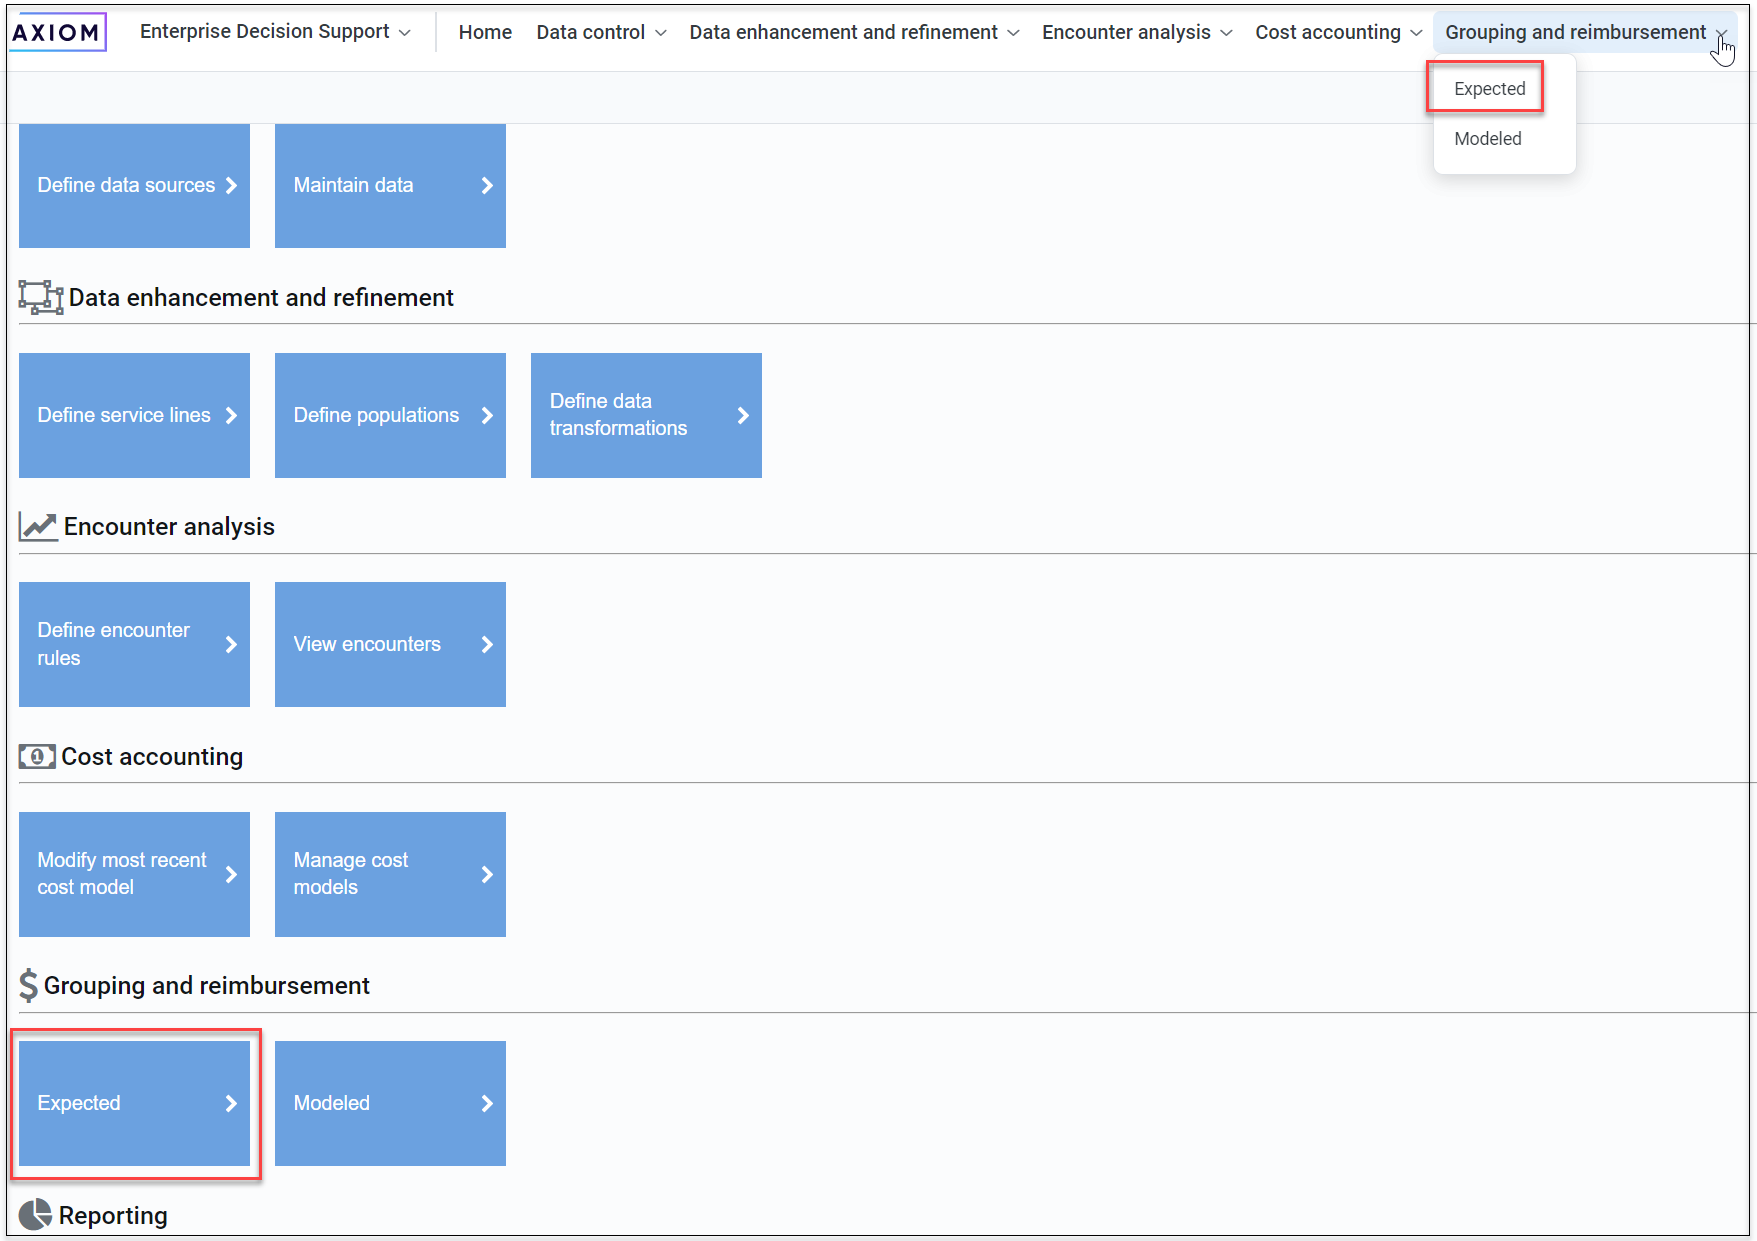Image resolution: width=1757 pixels, height=1241 pixels.
Task: Click the Encounter analysis section heading
Action: [x=169, y=527]
